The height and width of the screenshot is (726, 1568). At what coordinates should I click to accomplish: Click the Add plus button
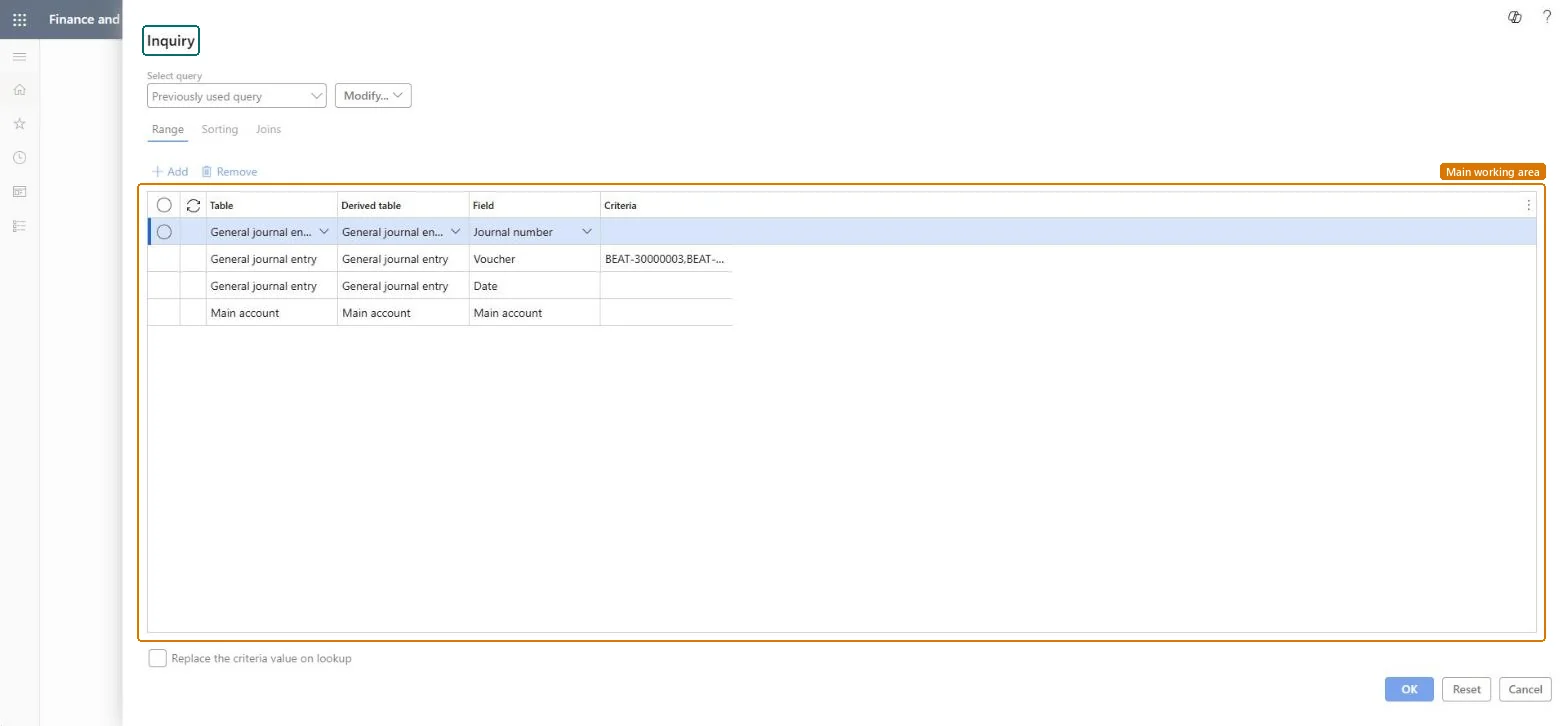[x=170, y=172]
